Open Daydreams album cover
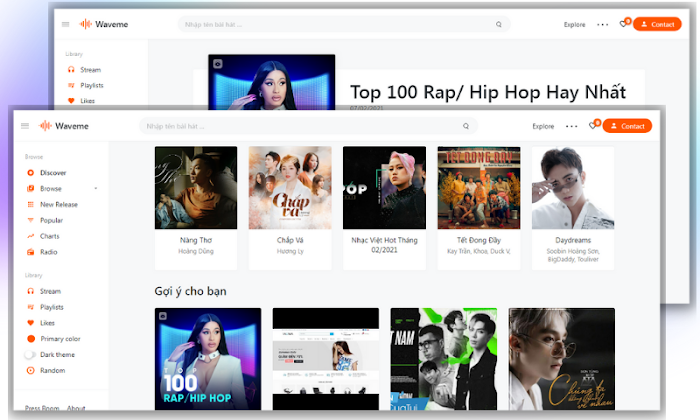This screenshot has width=700, height=420. (573, 188)
